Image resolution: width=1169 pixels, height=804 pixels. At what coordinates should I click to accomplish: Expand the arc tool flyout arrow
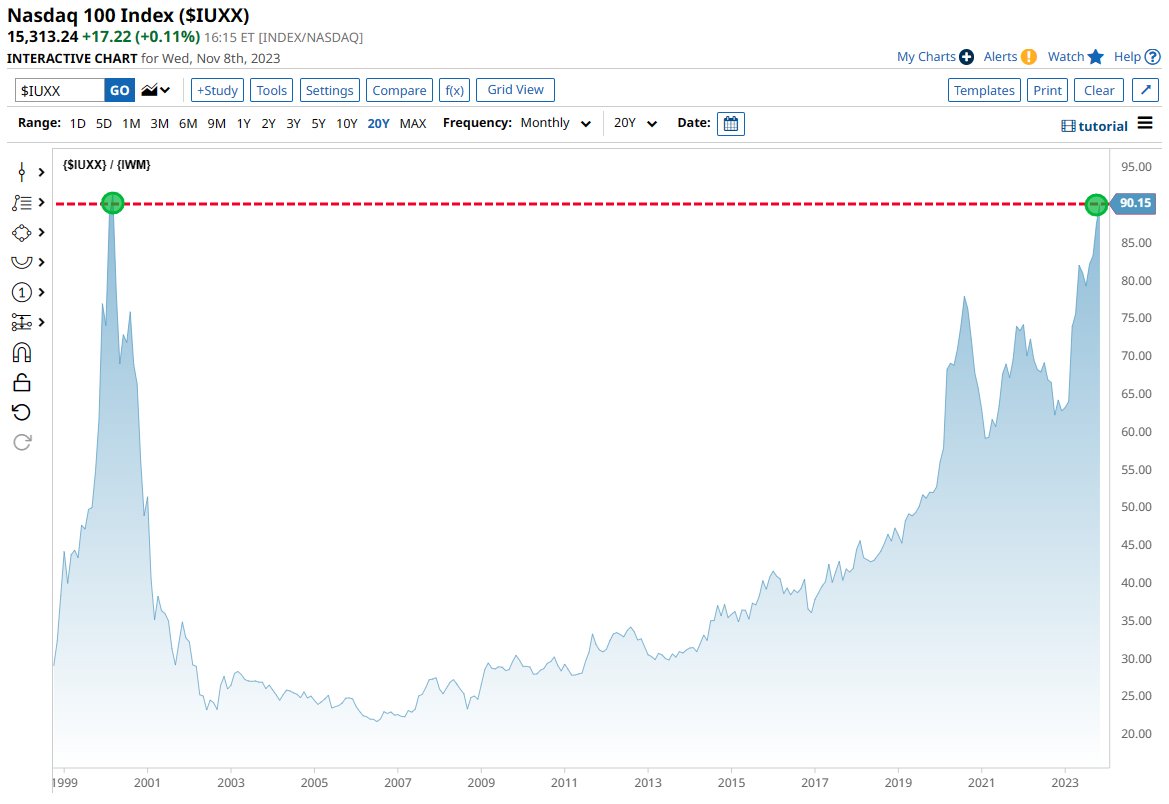pos(42,263)
